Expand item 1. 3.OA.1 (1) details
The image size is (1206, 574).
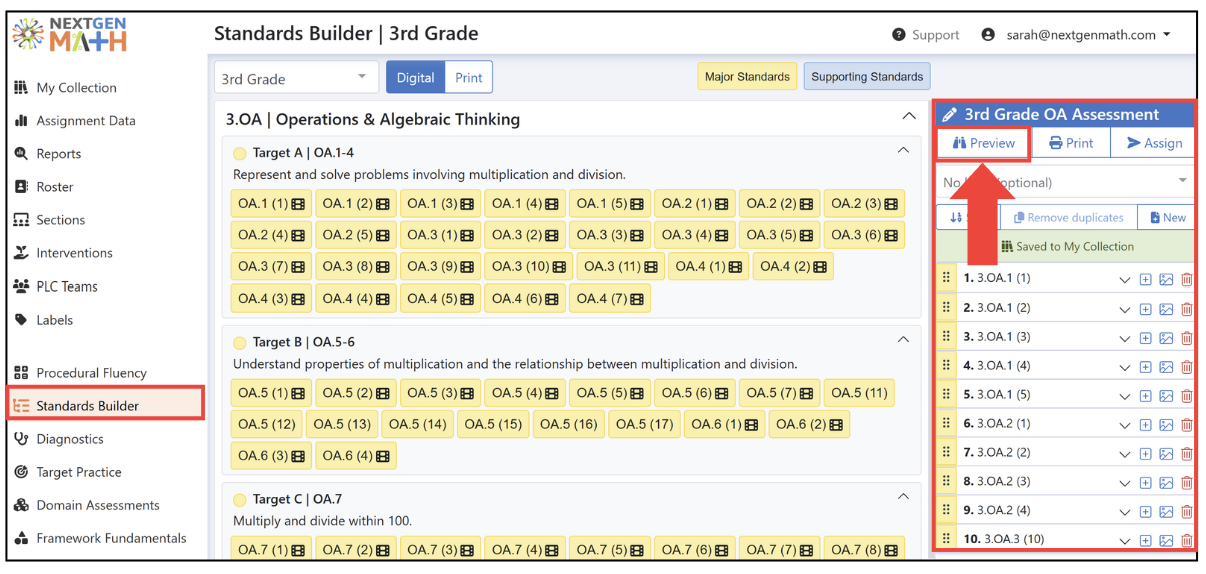1125,280
